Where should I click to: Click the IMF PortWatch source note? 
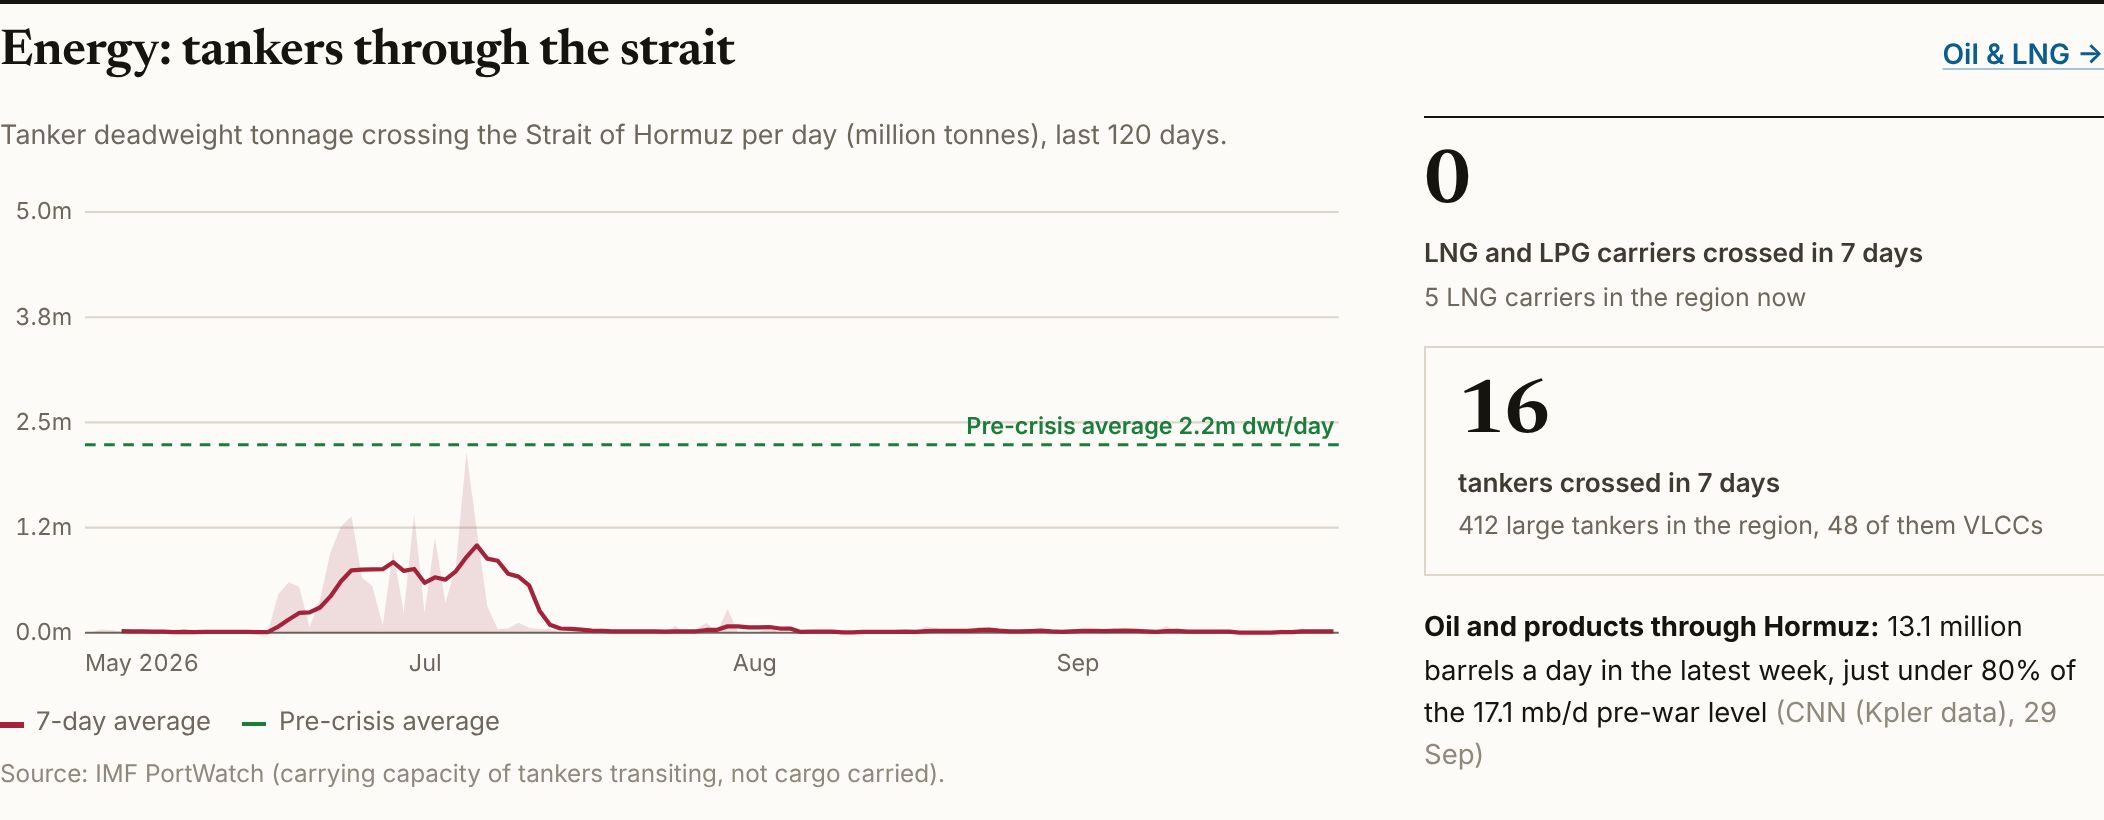472,774
